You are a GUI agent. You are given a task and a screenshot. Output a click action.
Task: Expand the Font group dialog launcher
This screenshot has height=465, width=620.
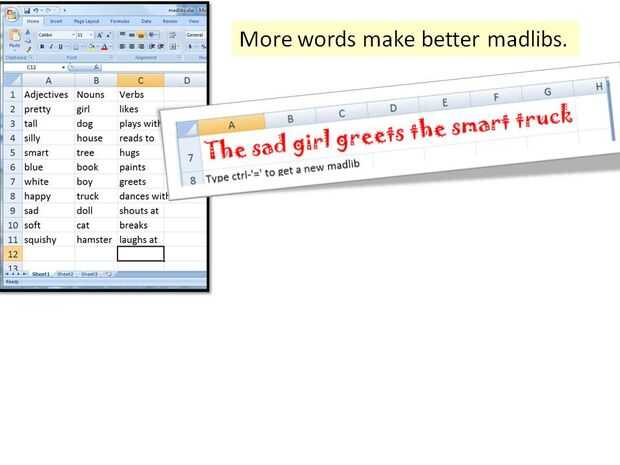tap(111, 58)
